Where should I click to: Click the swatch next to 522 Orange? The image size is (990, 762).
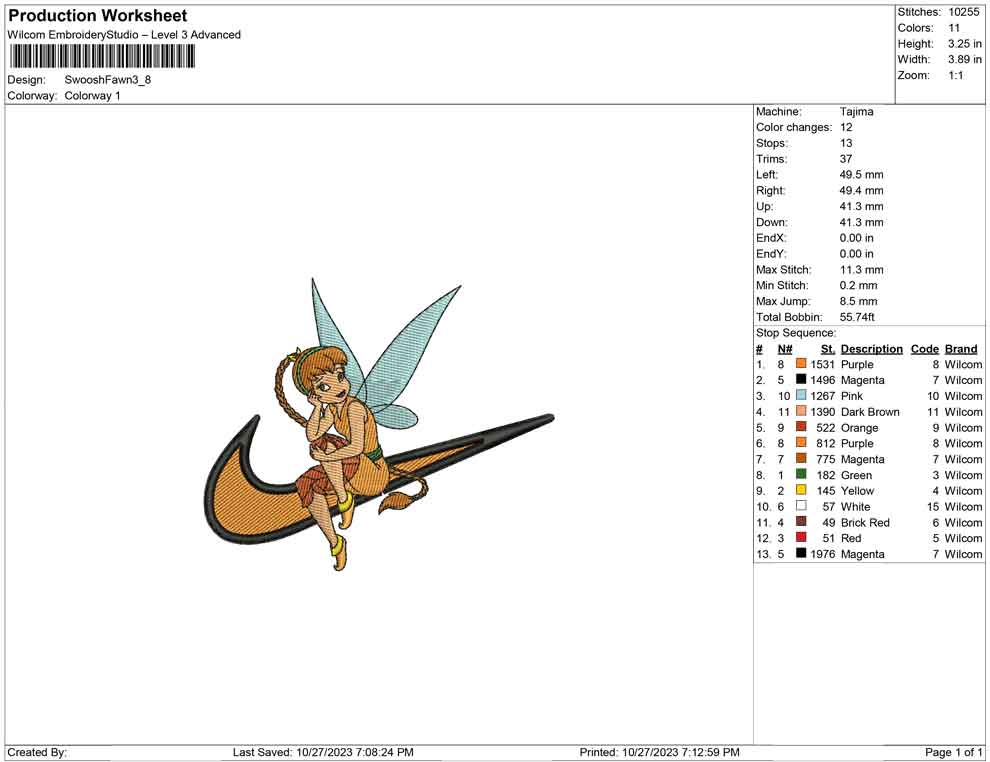point(801,427)
